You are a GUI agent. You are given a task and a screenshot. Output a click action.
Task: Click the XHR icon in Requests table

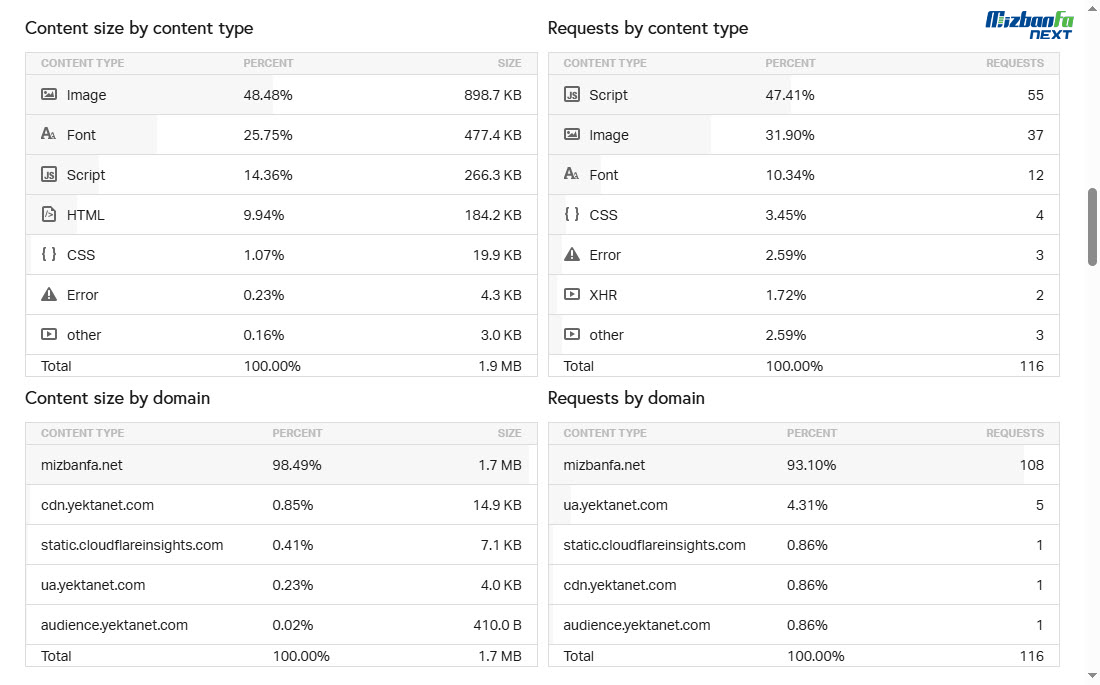click(x=572, y=294)
